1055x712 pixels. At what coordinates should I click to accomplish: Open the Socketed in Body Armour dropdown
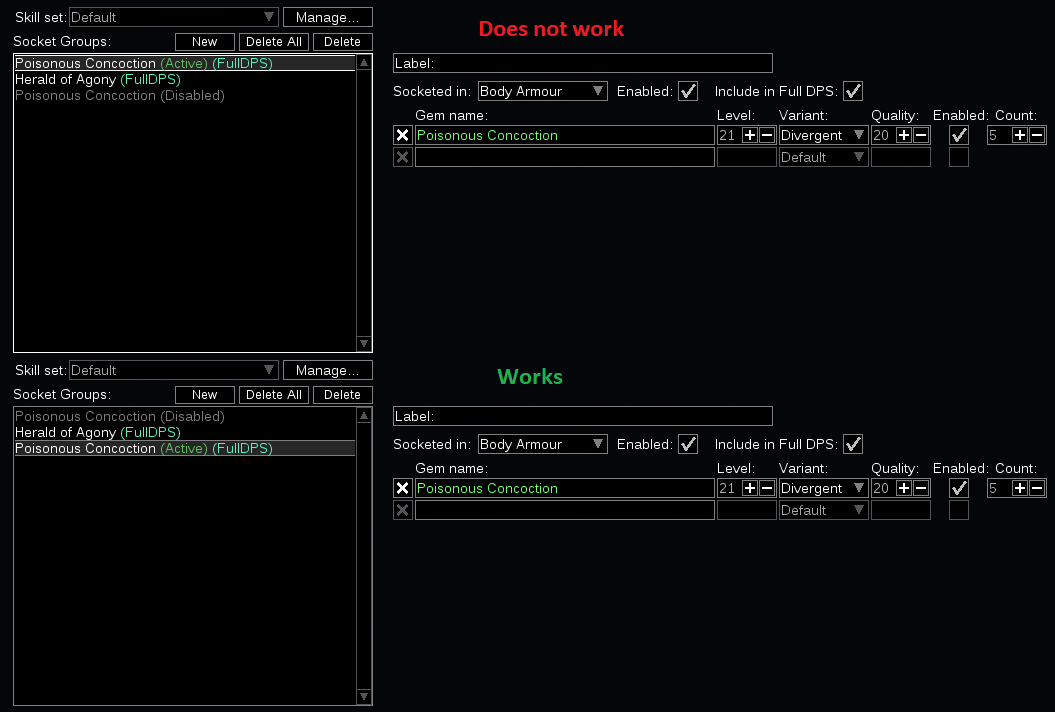point(542,91)
